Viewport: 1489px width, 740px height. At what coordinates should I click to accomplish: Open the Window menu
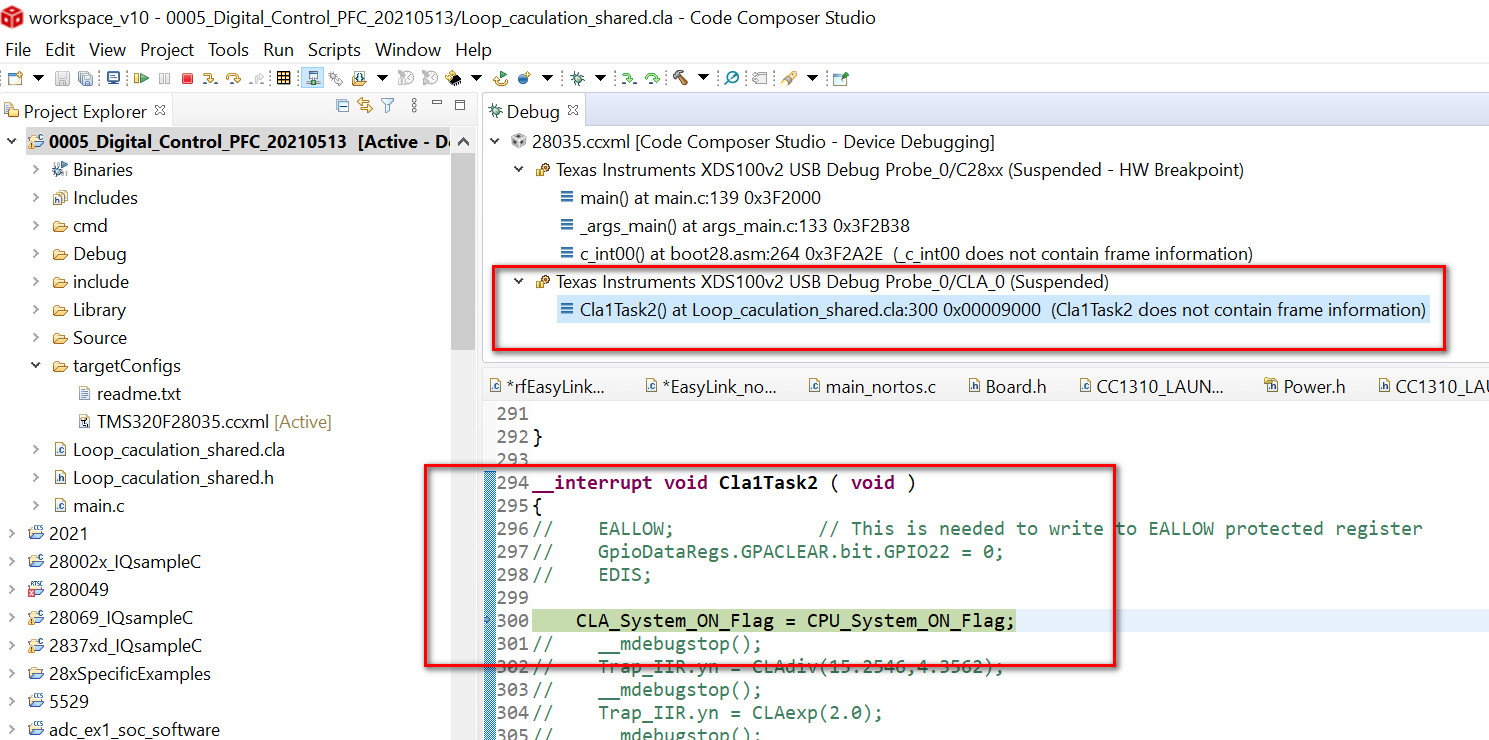(x=408, y=50)
